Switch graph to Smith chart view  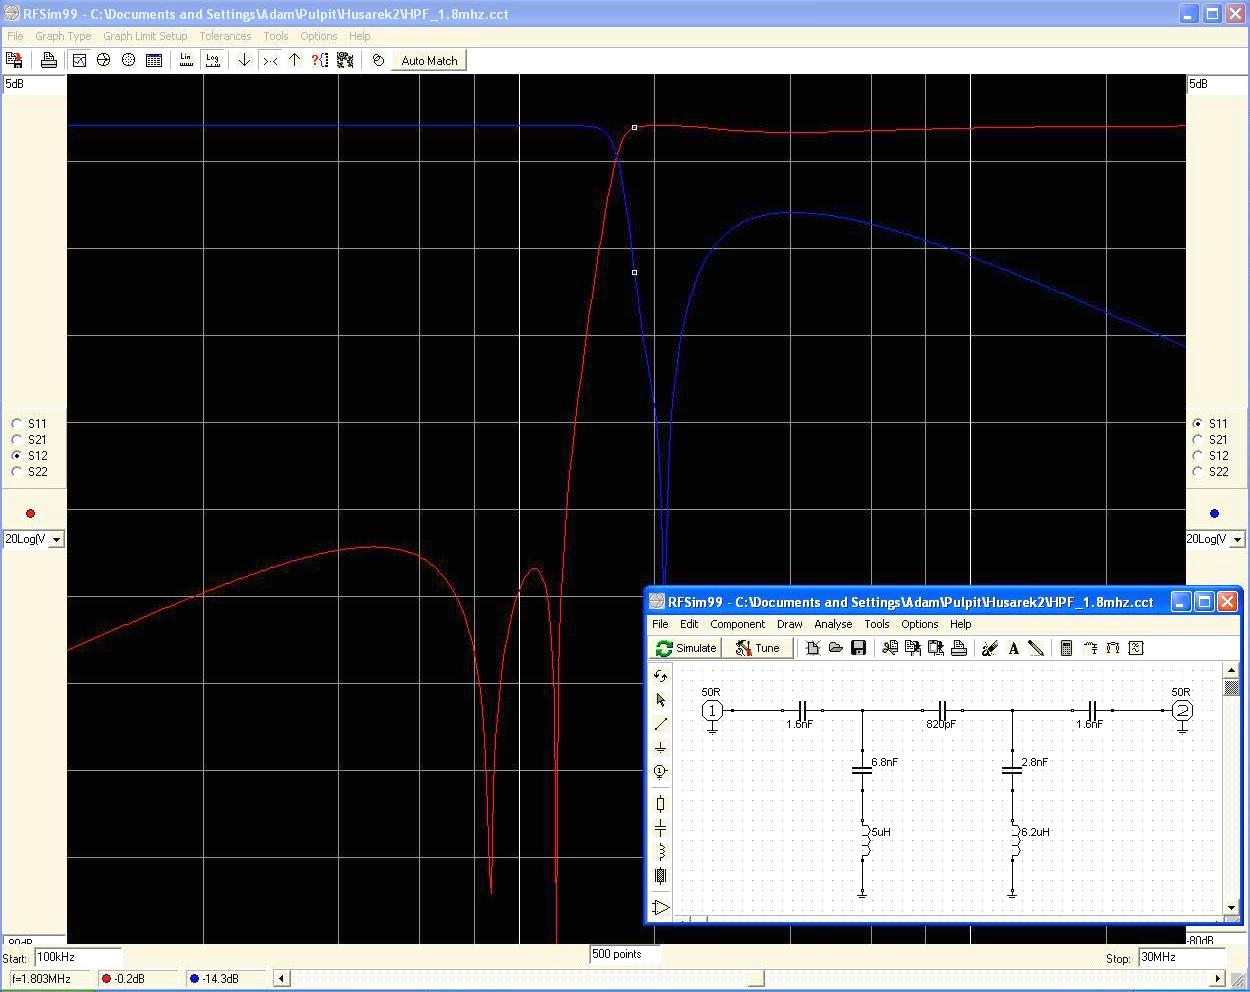(103, 60)
